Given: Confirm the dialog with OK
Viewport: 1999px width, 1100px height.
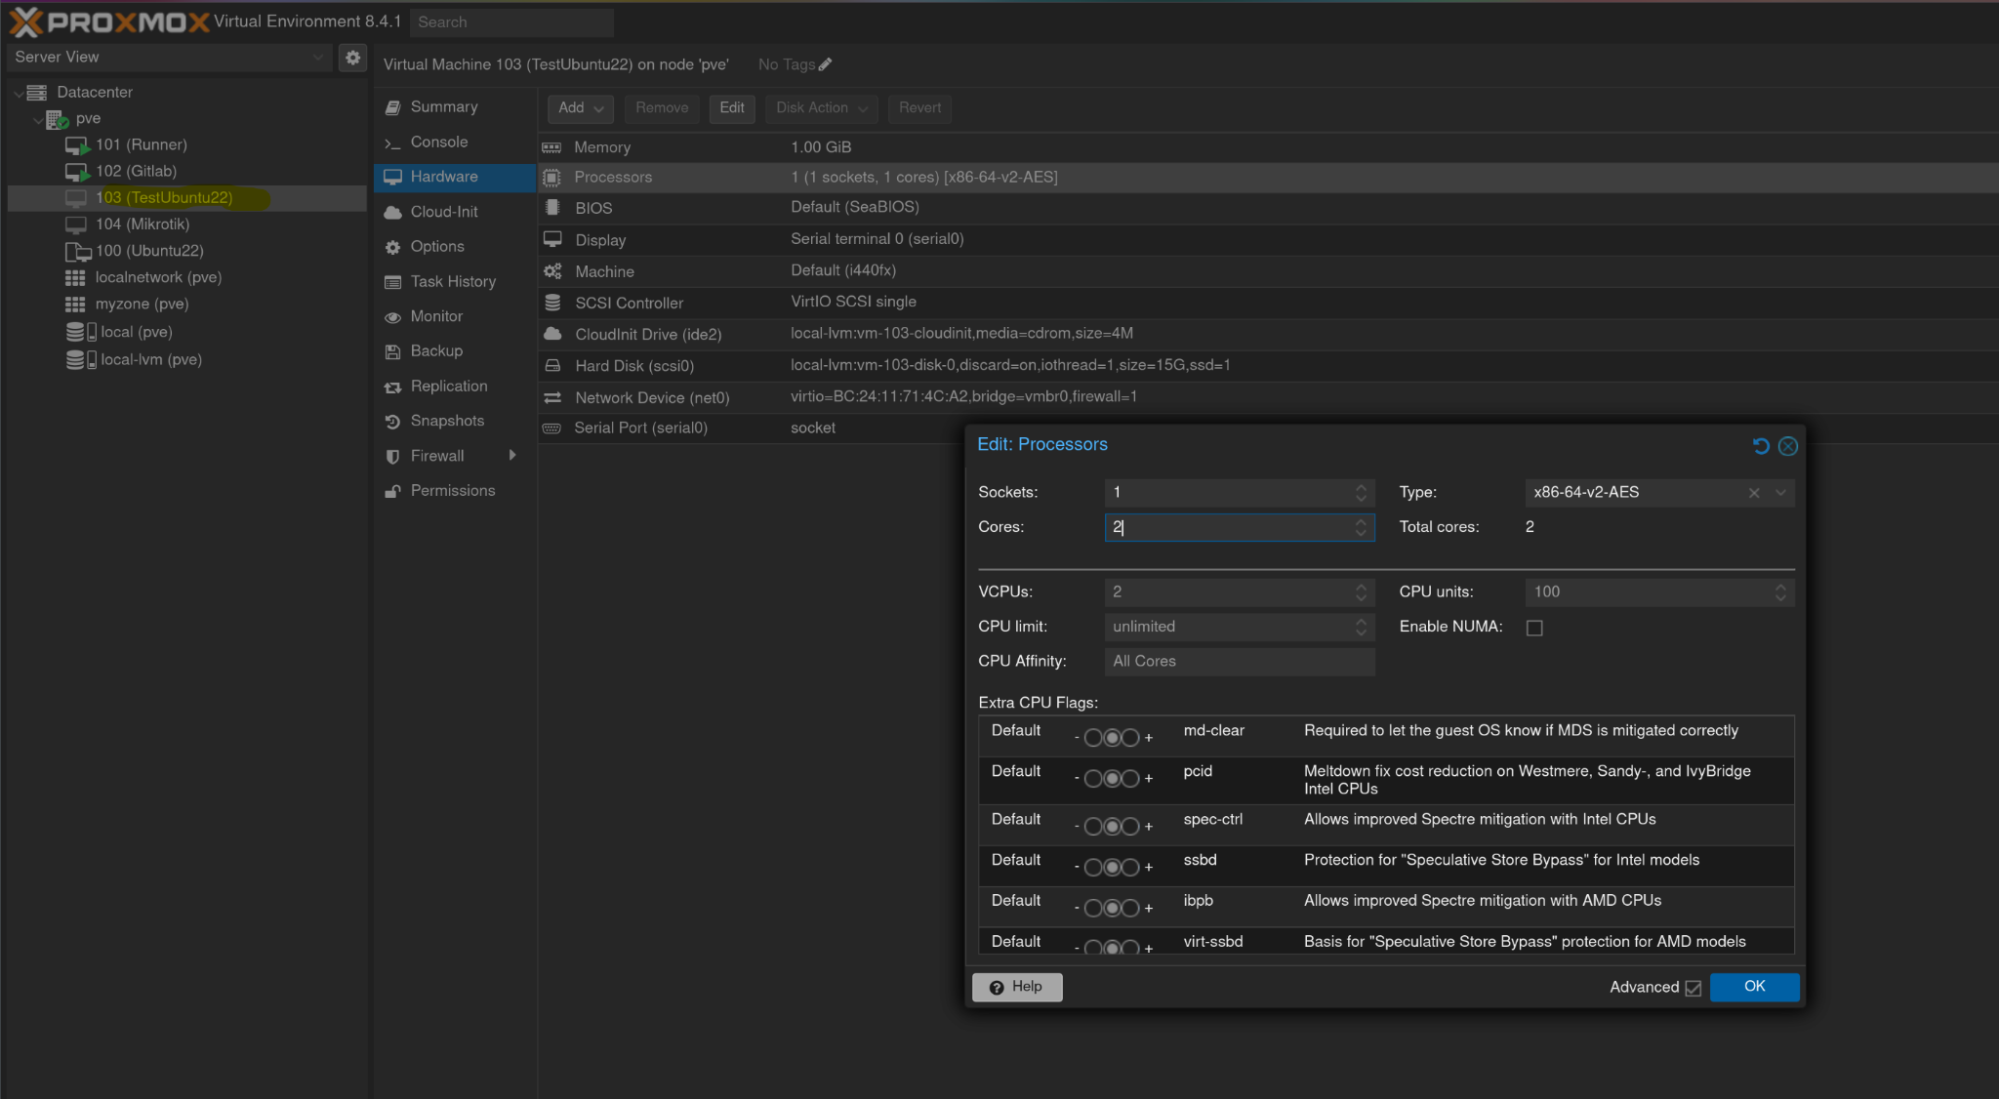Looking at the screenshot, I should 1754,987.
